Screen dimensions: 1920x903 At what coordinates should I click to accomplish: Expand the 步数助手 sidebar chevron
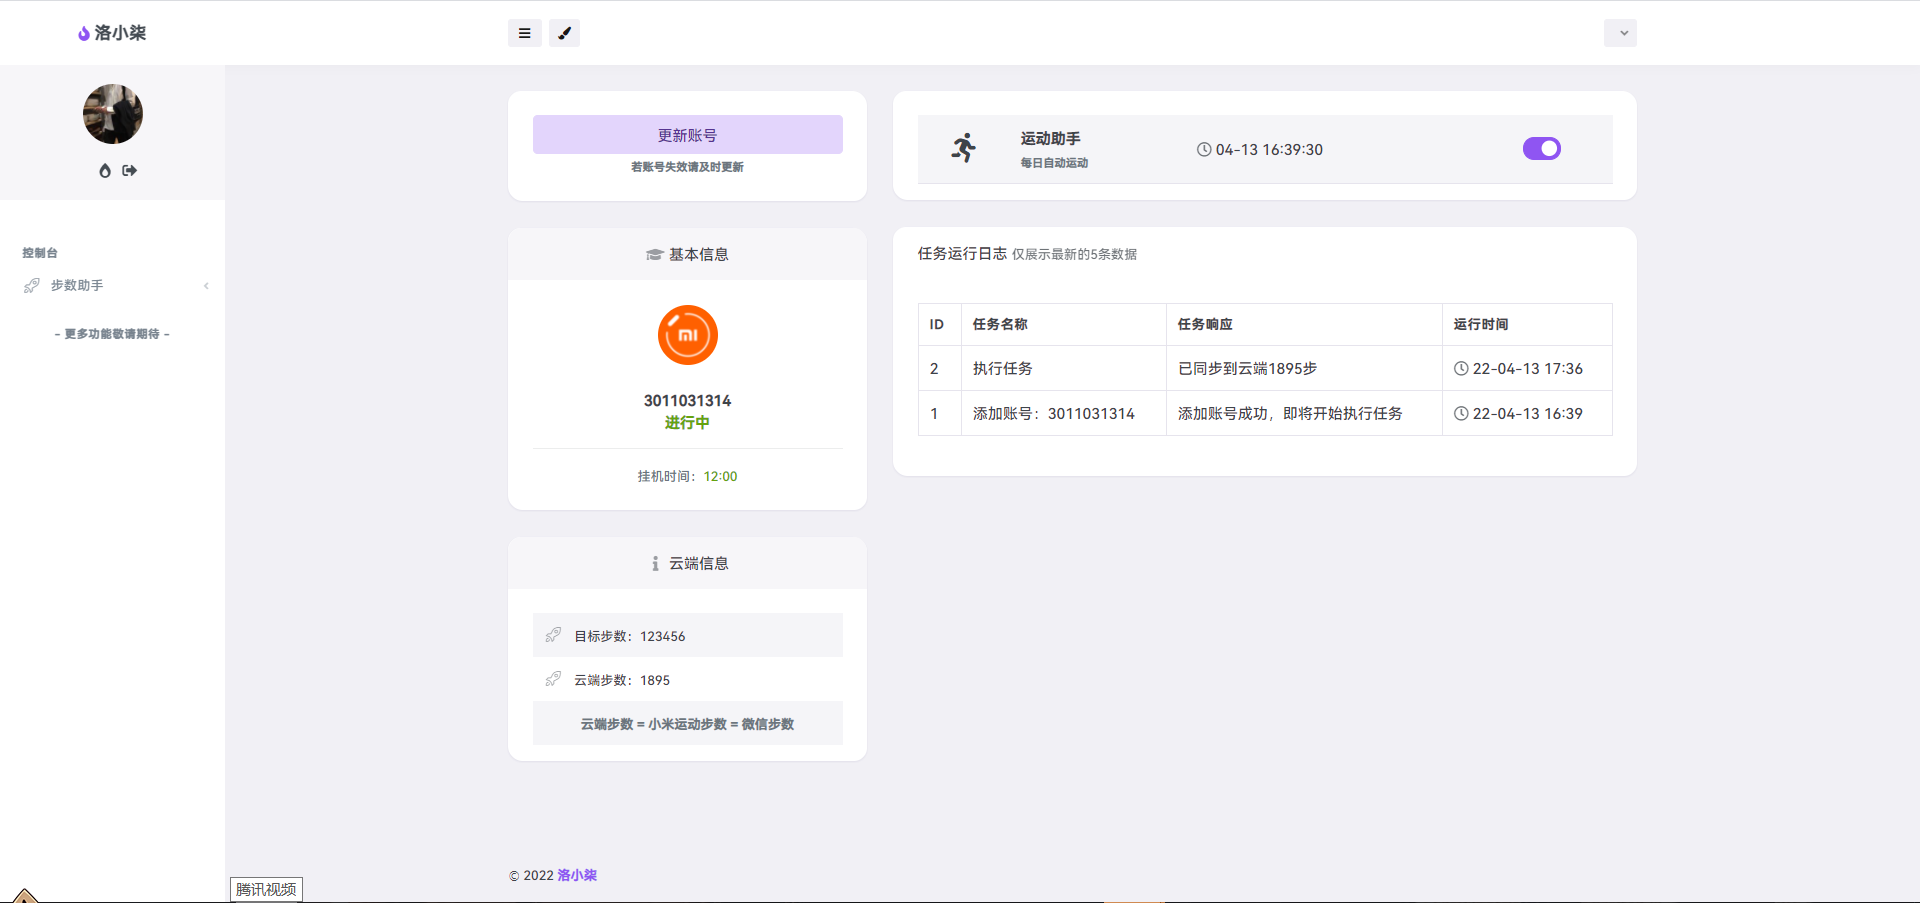pos(206,286)
